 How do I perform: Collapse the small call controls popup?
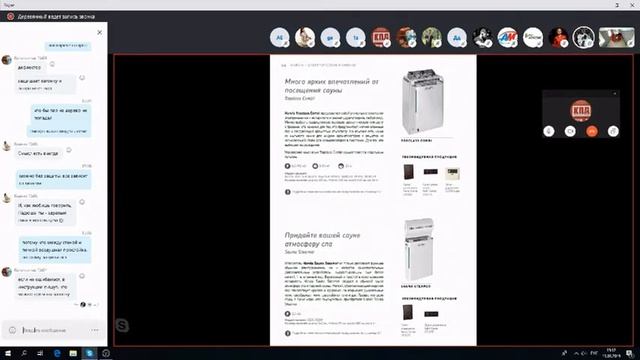click(x=615, y=93)
